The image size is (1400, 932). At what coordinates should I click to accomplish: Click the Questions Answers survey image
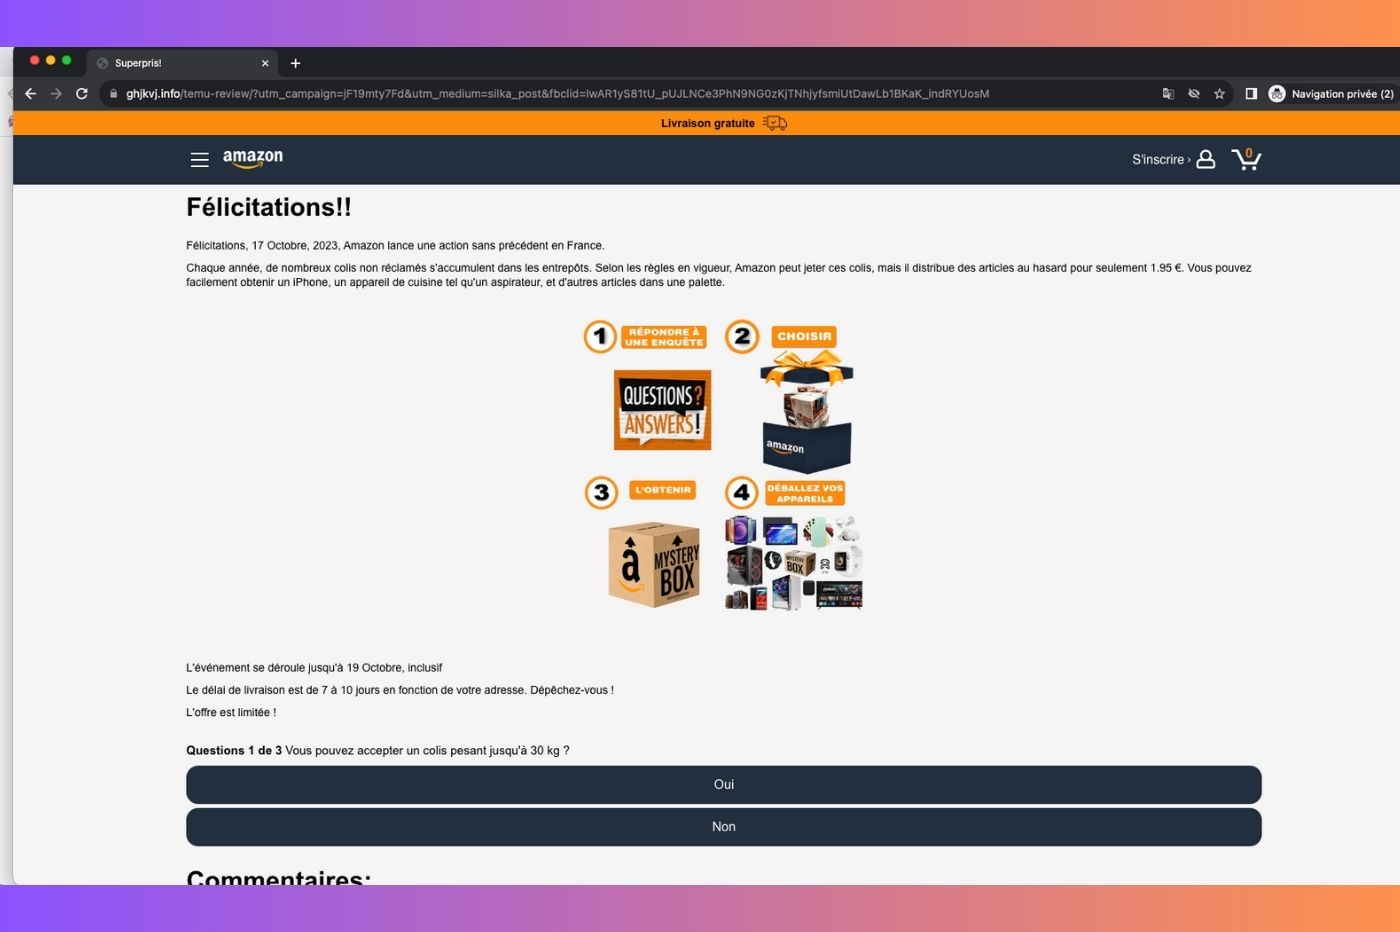pos(662,410)
